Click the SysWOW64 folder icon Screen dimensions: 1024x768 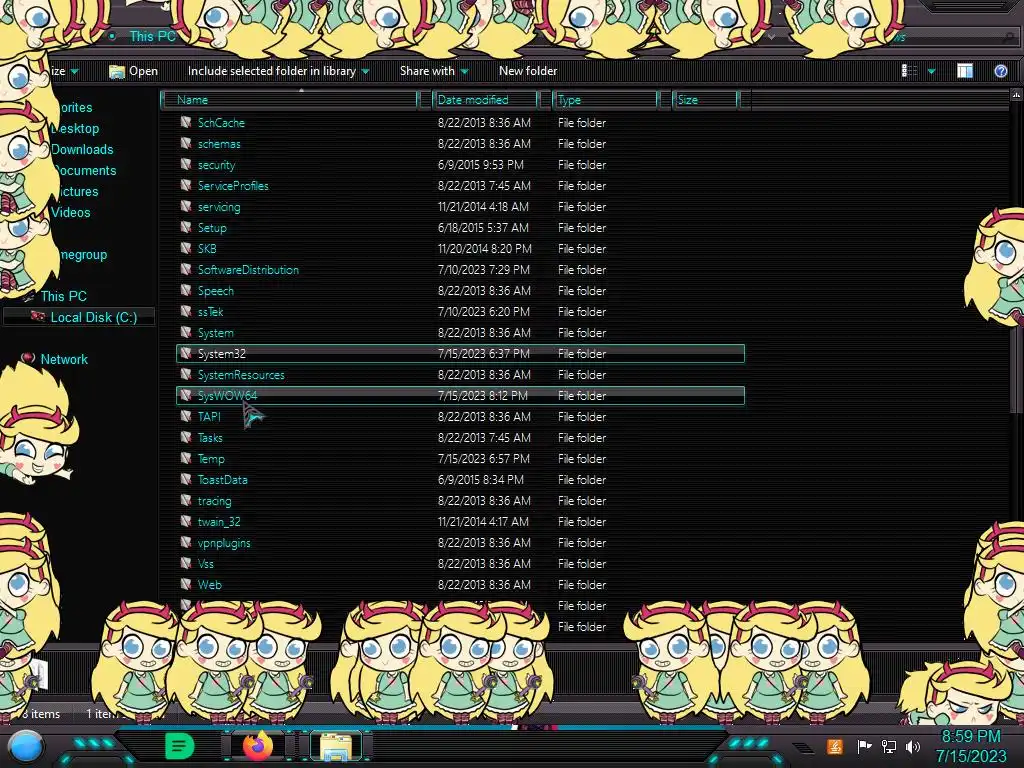186,395
